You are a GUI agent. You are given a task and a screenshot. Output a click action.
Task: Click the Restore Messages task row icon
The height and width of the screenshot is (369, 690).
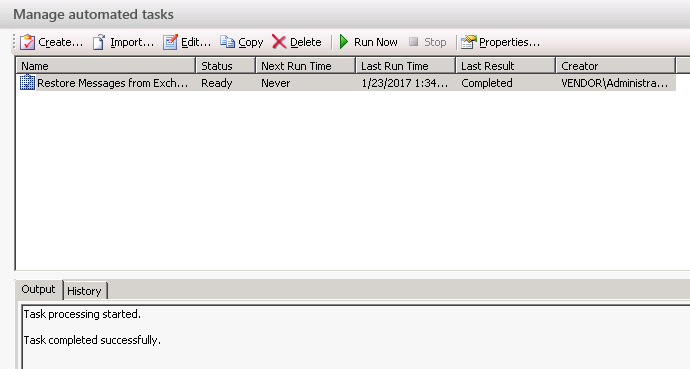tap(27, 83)
